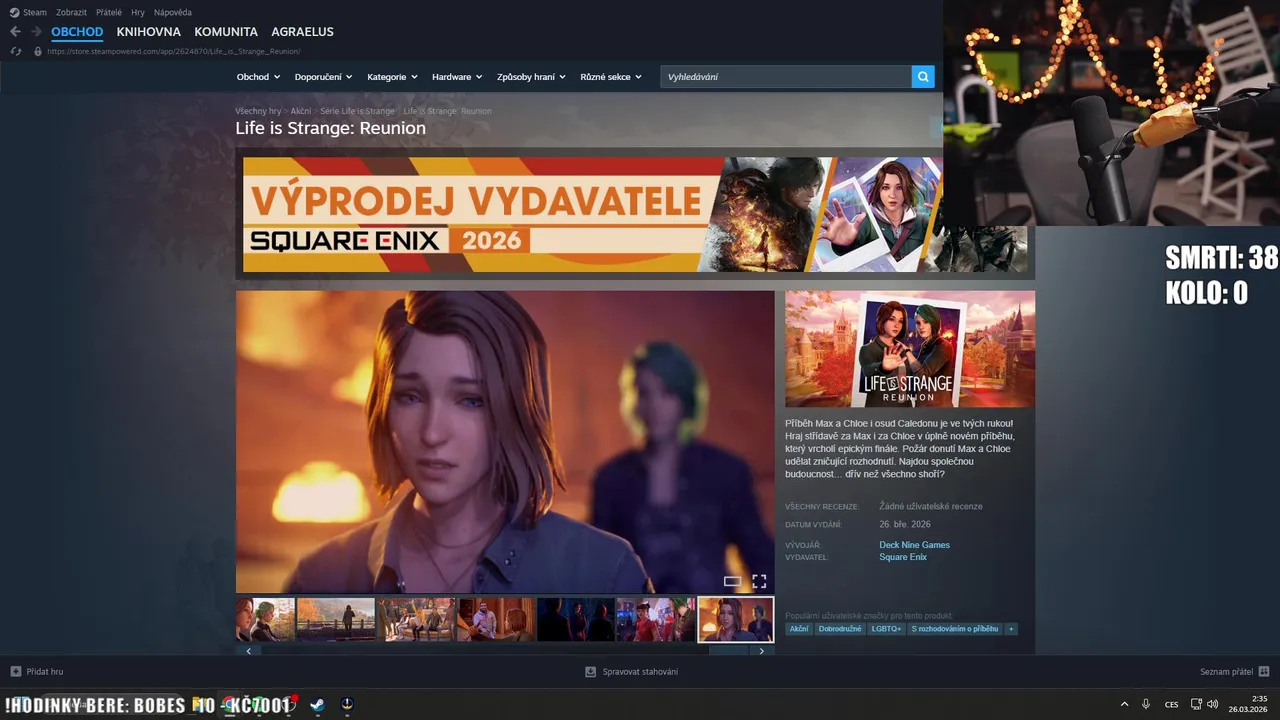Open network status in system tray
The width and height of the screenshot is (1280, 720).
click(1197, 705)
